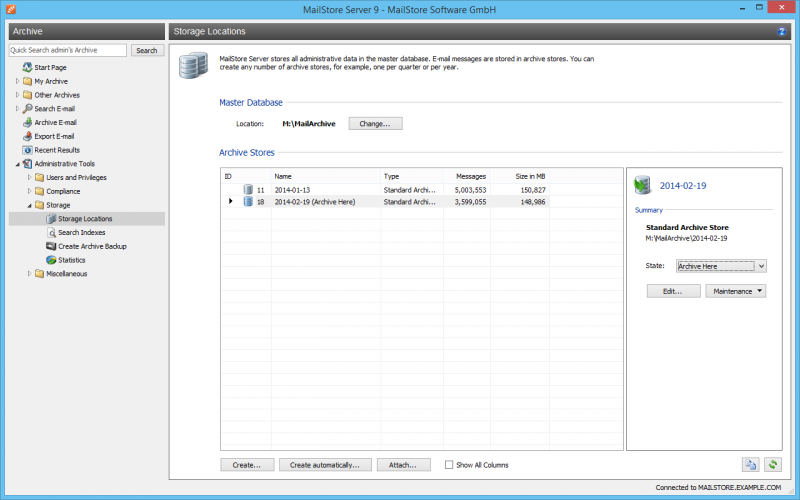
Task: Open Create Archive Backup item
Action: [x=92, y=246]
